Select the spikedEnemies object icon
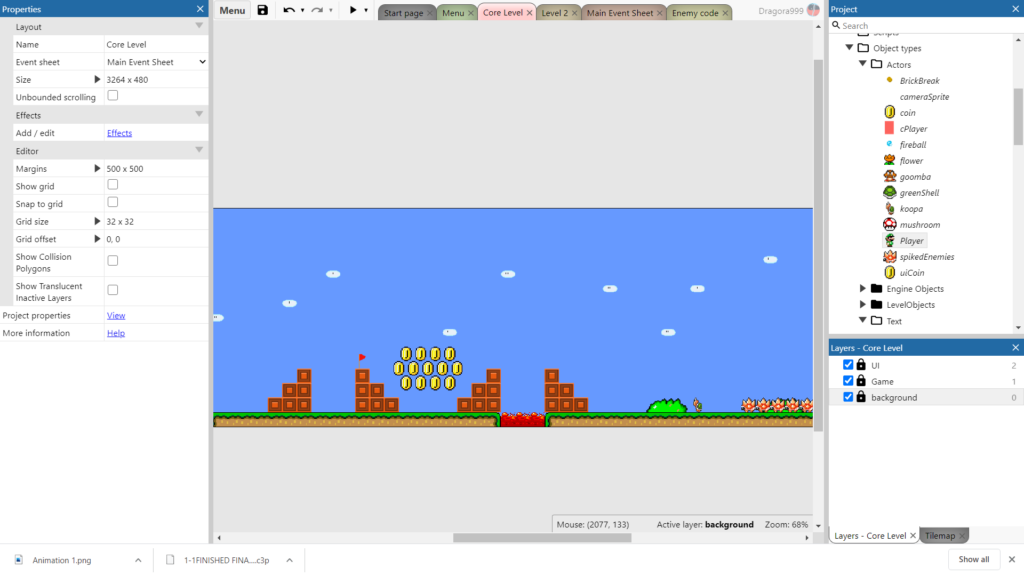Image resolution: width=1024 pixels, height=576 pixels. point(889,257)
